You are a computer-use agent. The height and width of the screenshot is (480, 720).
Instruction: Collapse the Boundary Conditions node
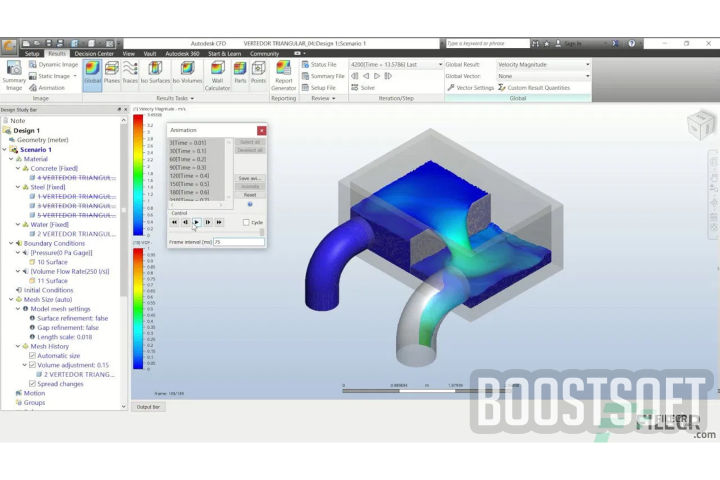click(x=11, y=243)
